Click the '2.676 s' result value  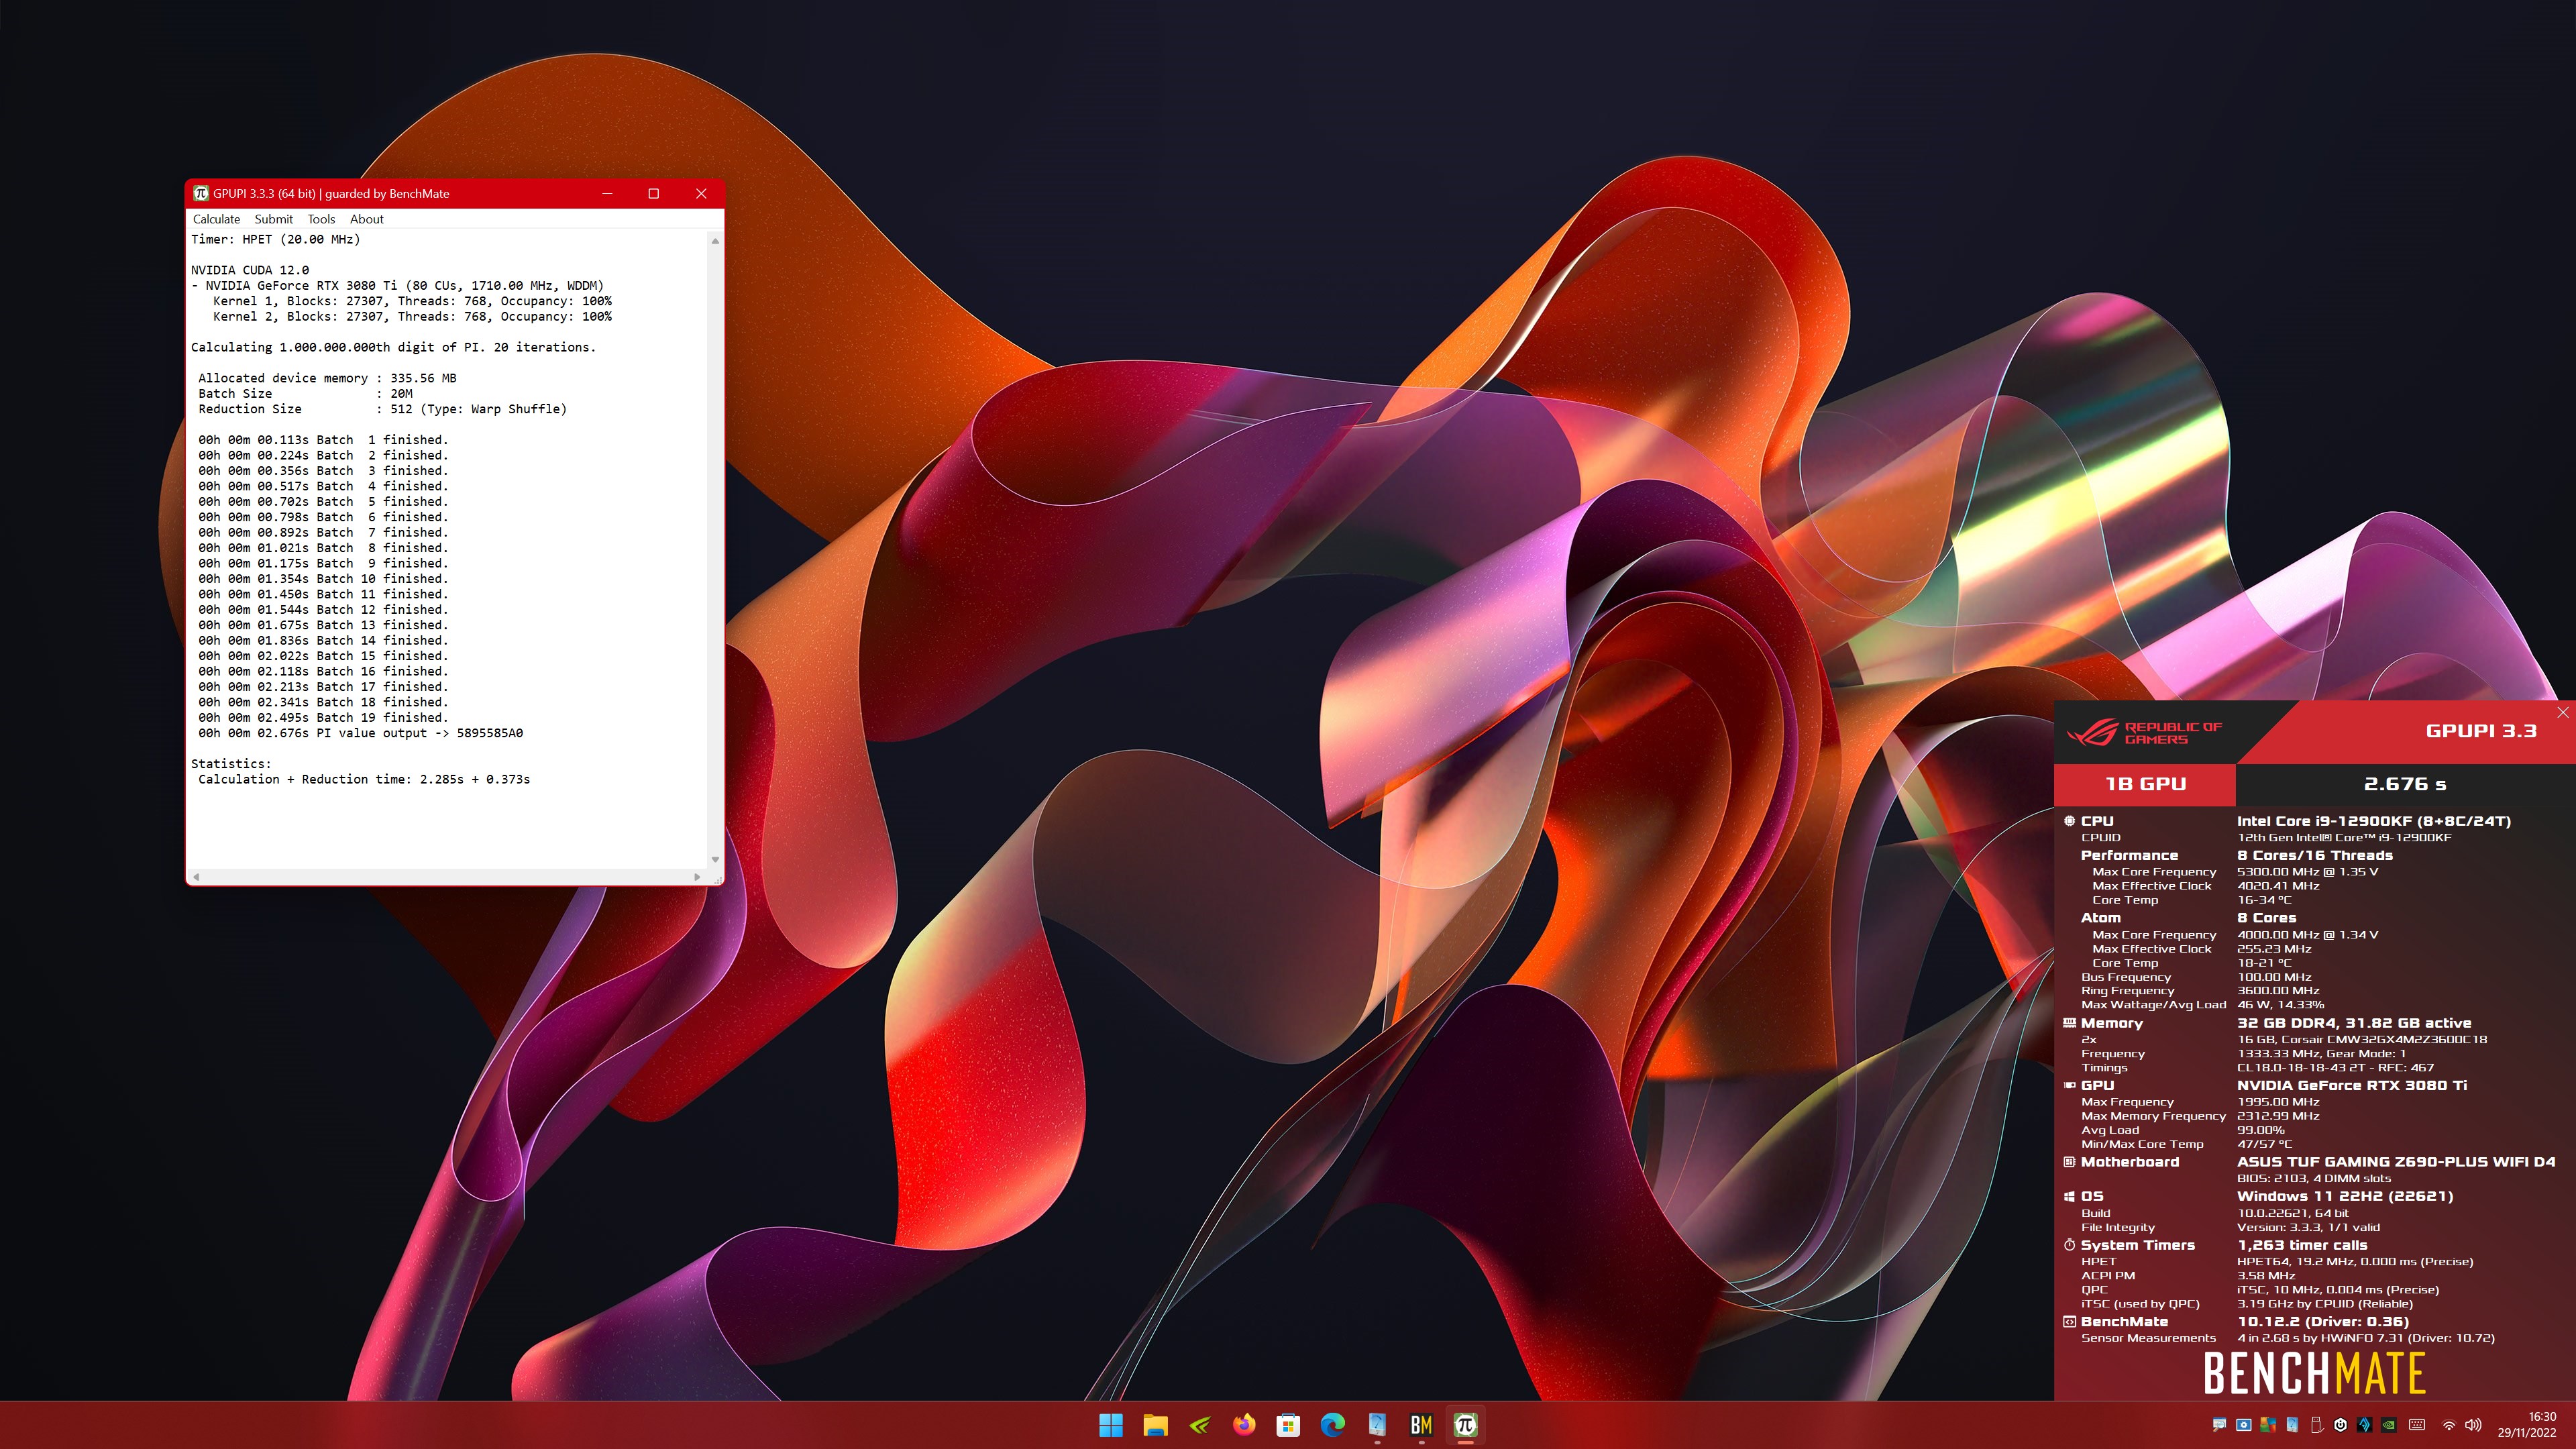coord(2405,784)
